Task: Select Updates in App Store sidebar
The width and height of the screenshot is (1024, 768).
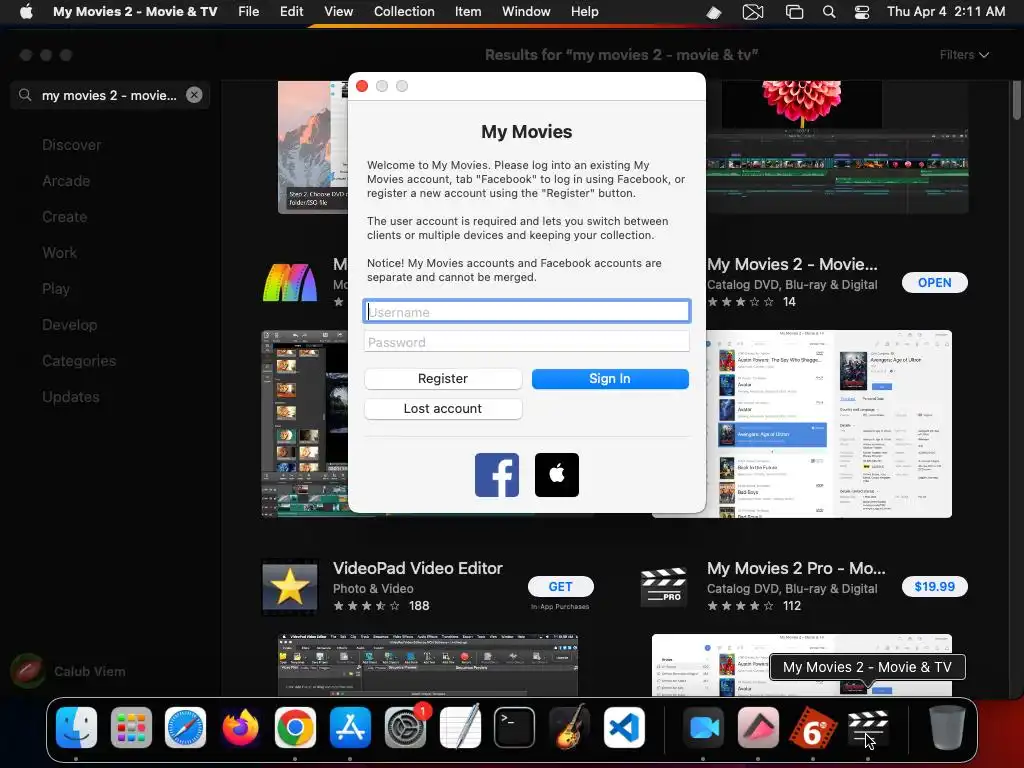Action: click(71, 396)
